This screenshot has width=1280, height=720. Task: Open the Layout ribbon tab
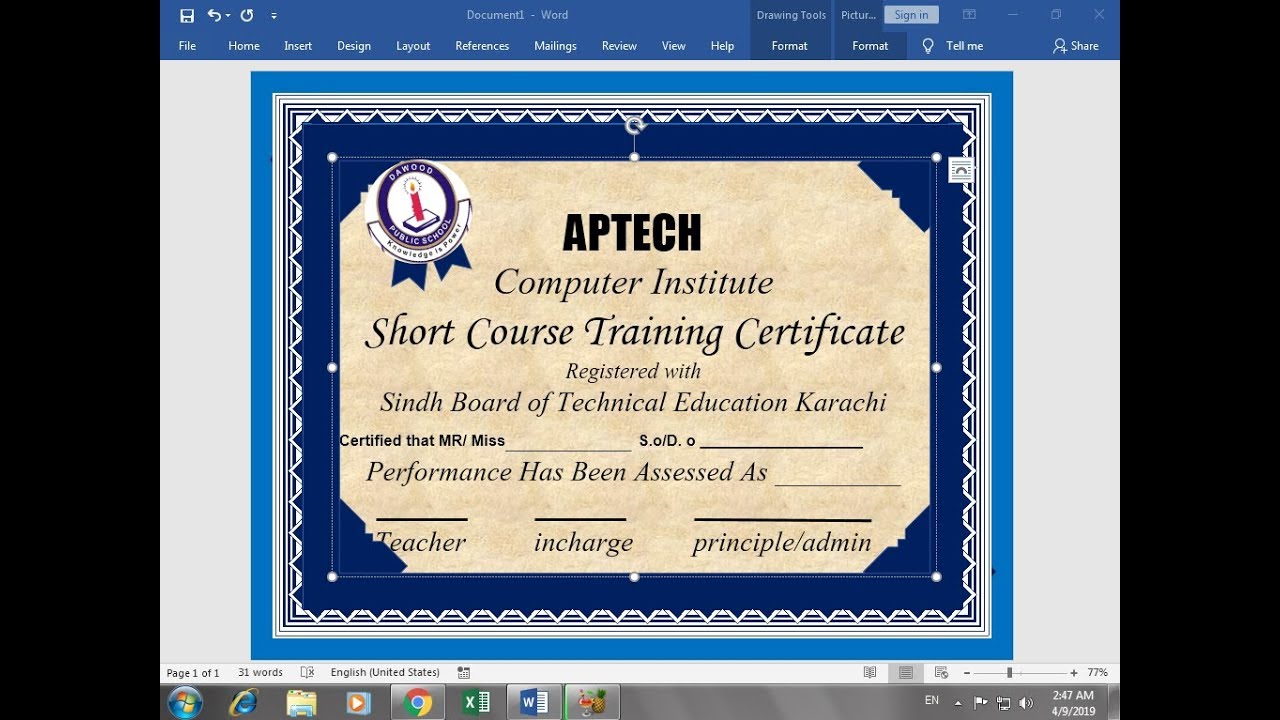(413, 46)
